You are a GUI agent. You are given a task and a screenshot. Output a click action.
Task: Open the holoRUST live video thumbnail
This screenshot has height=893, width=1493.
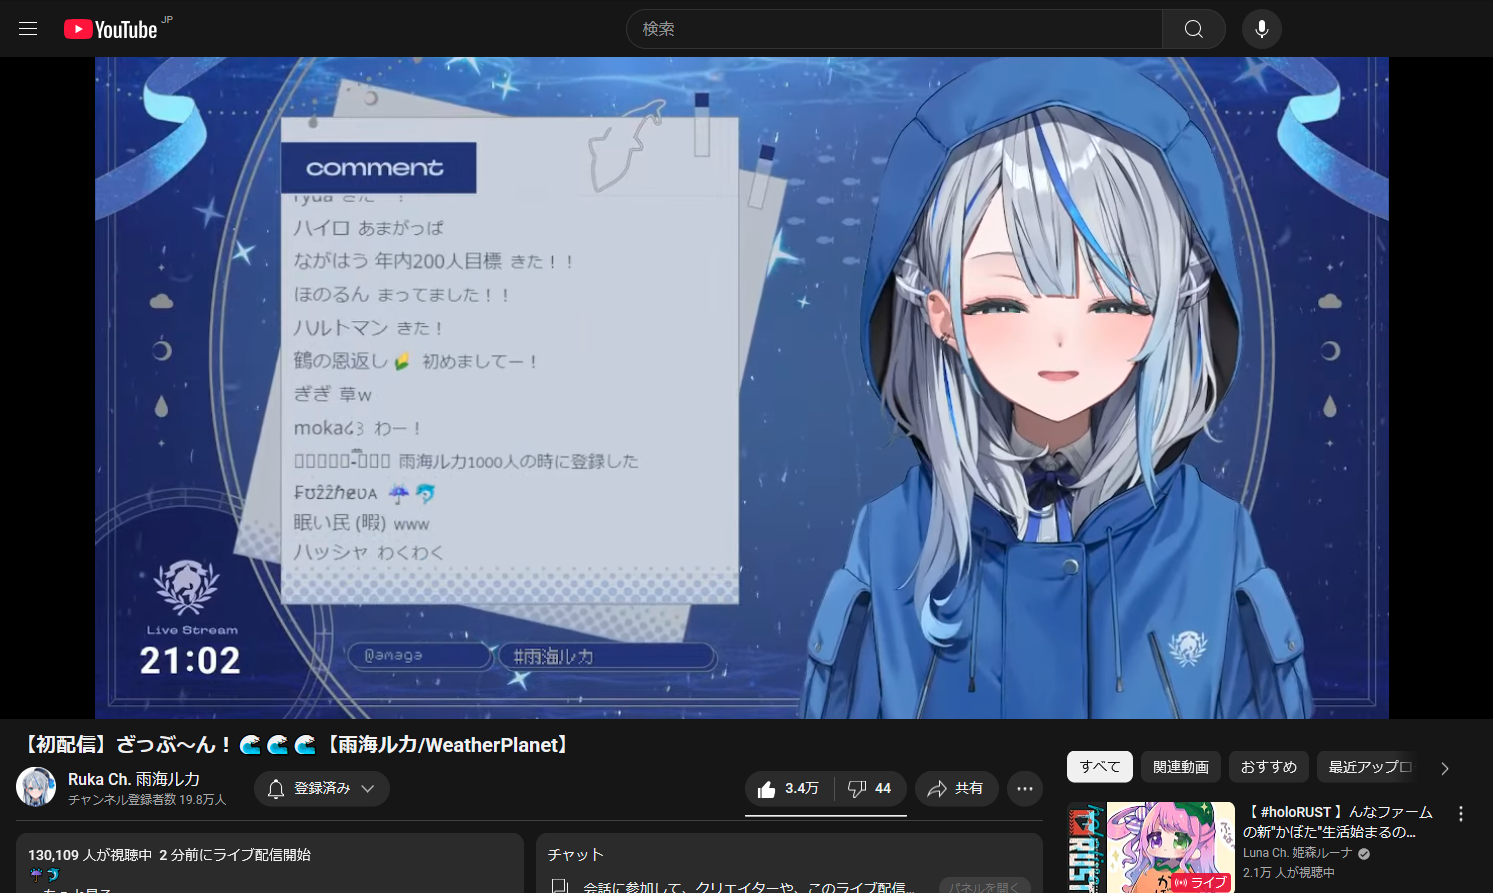[1151, 847]
